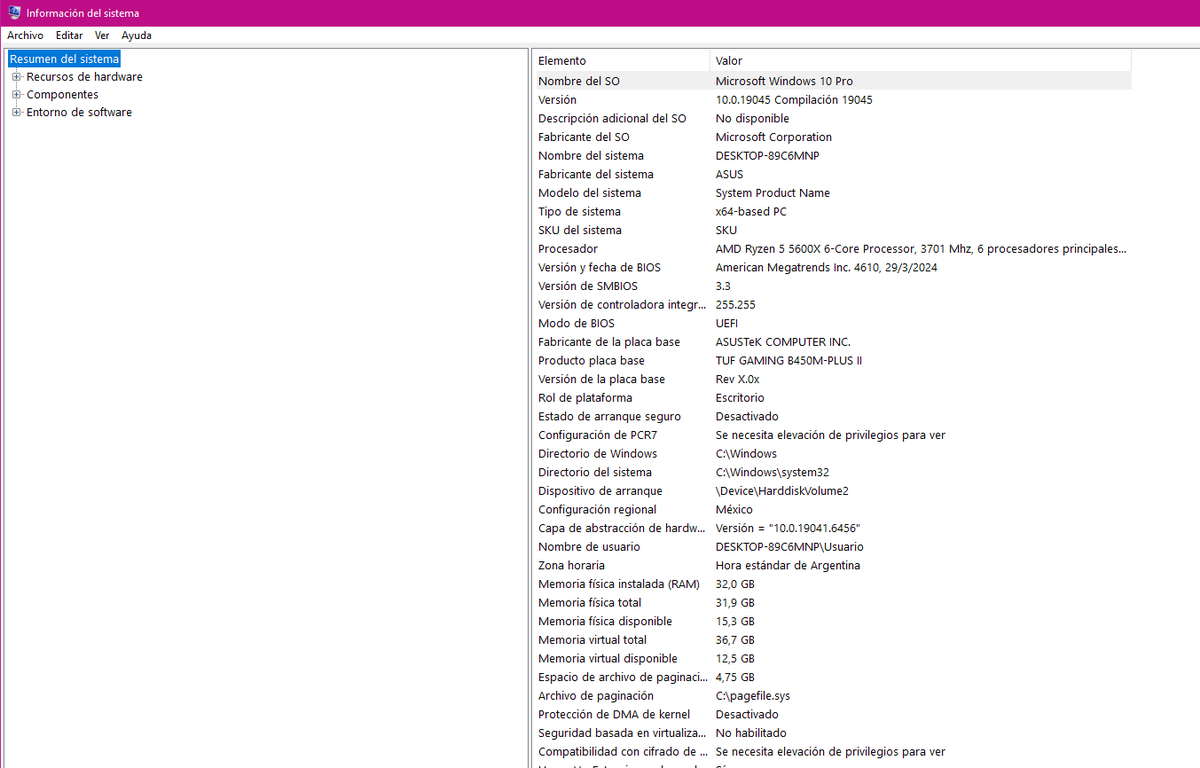Open the Ayuda menu
The image size is (1200, 768).
tap(136, 35)
